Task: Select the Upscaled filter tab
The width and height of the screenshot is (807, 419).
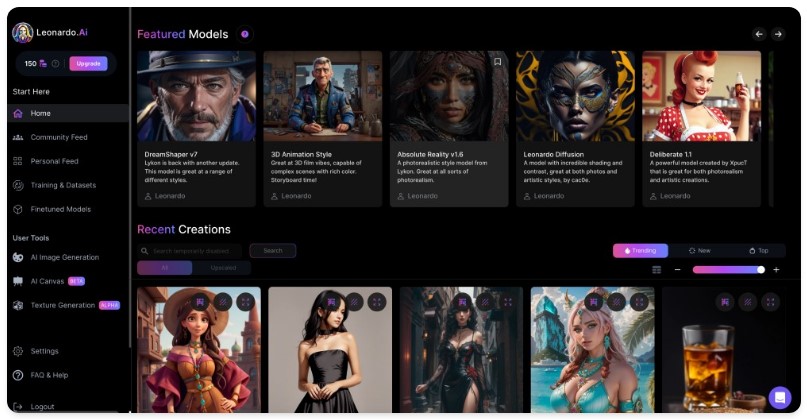Action: [223, 268]
